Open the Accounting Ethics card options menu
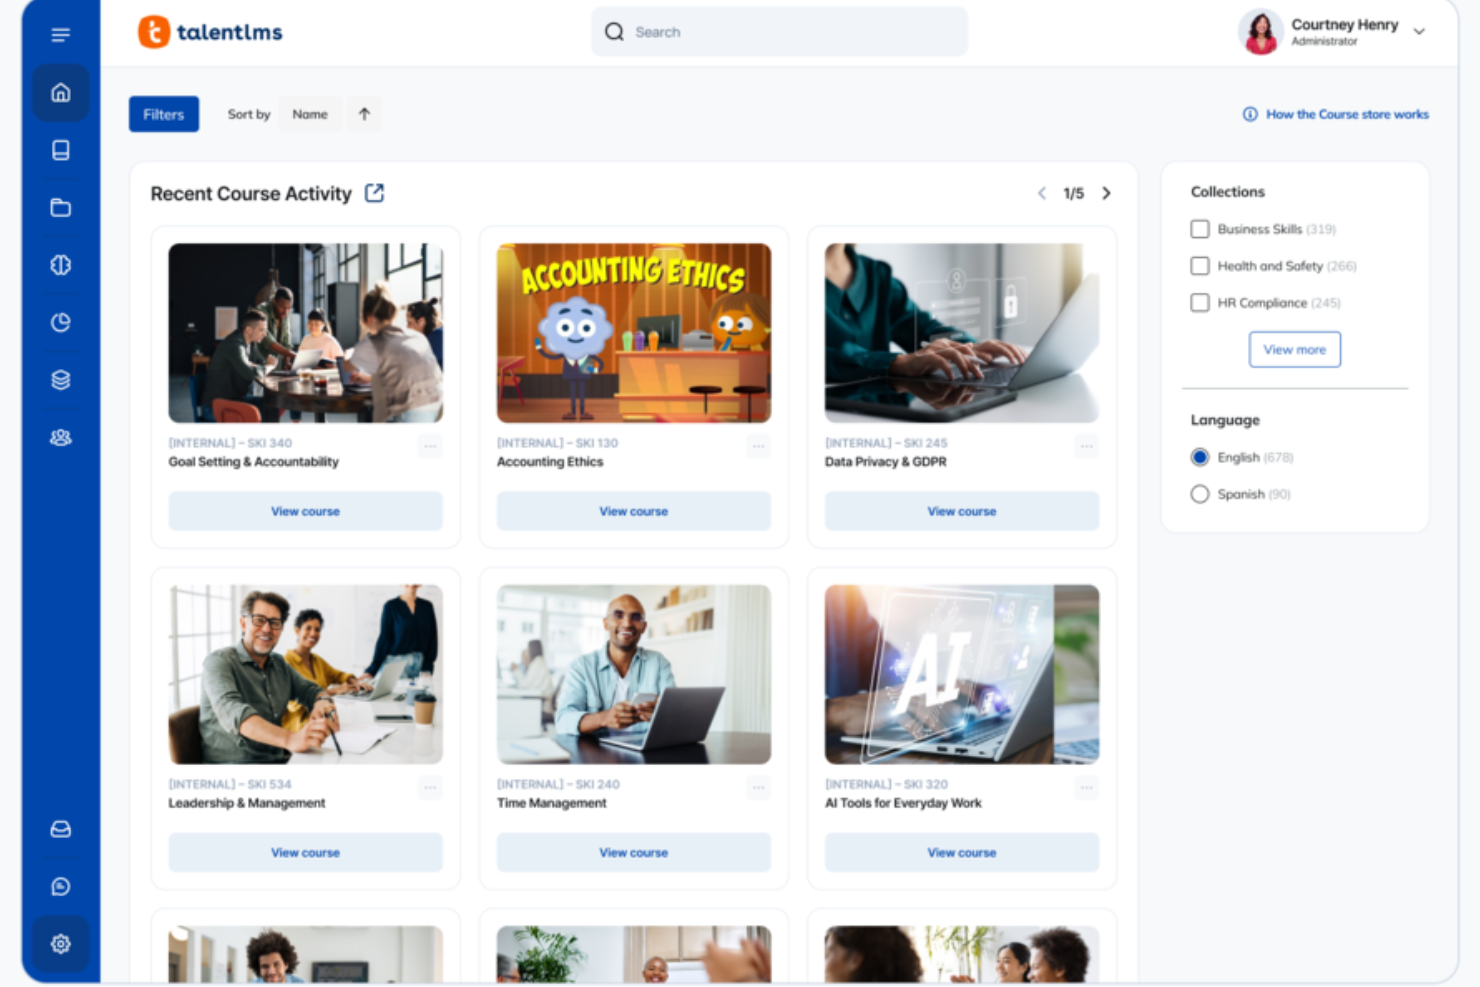Image resolution: width=1480 pixels, height=987 pixels. coord(758,446)
